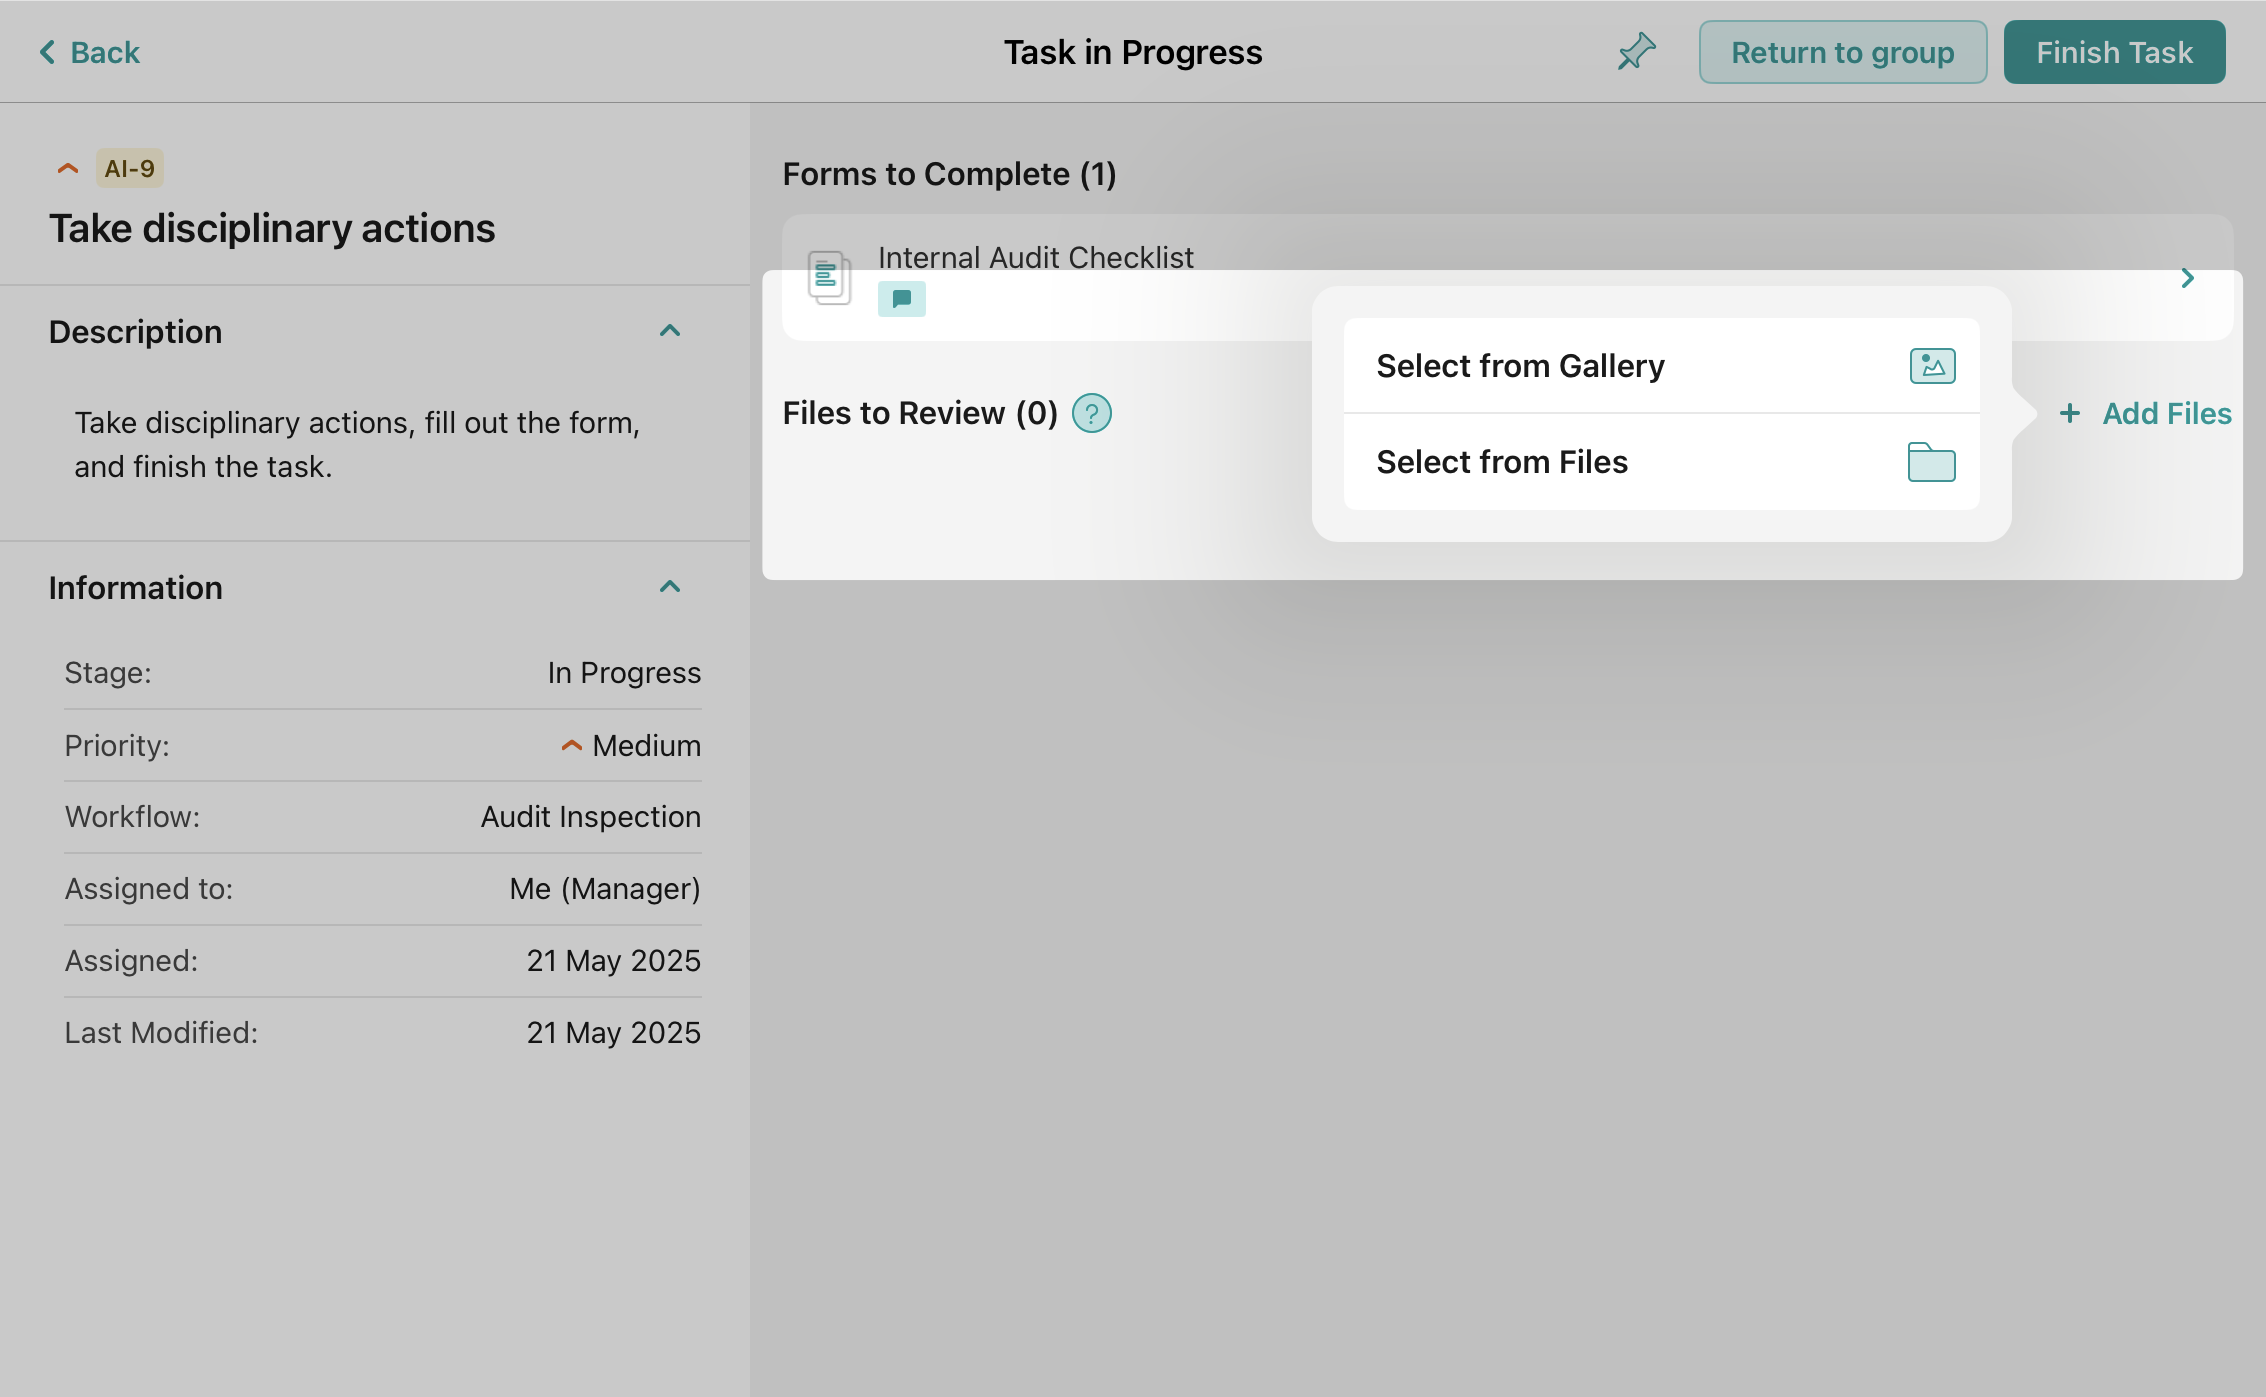Click the gallery picture icon
The height and width of the screenshot is (1397, 2266).
click(1932, 366)
